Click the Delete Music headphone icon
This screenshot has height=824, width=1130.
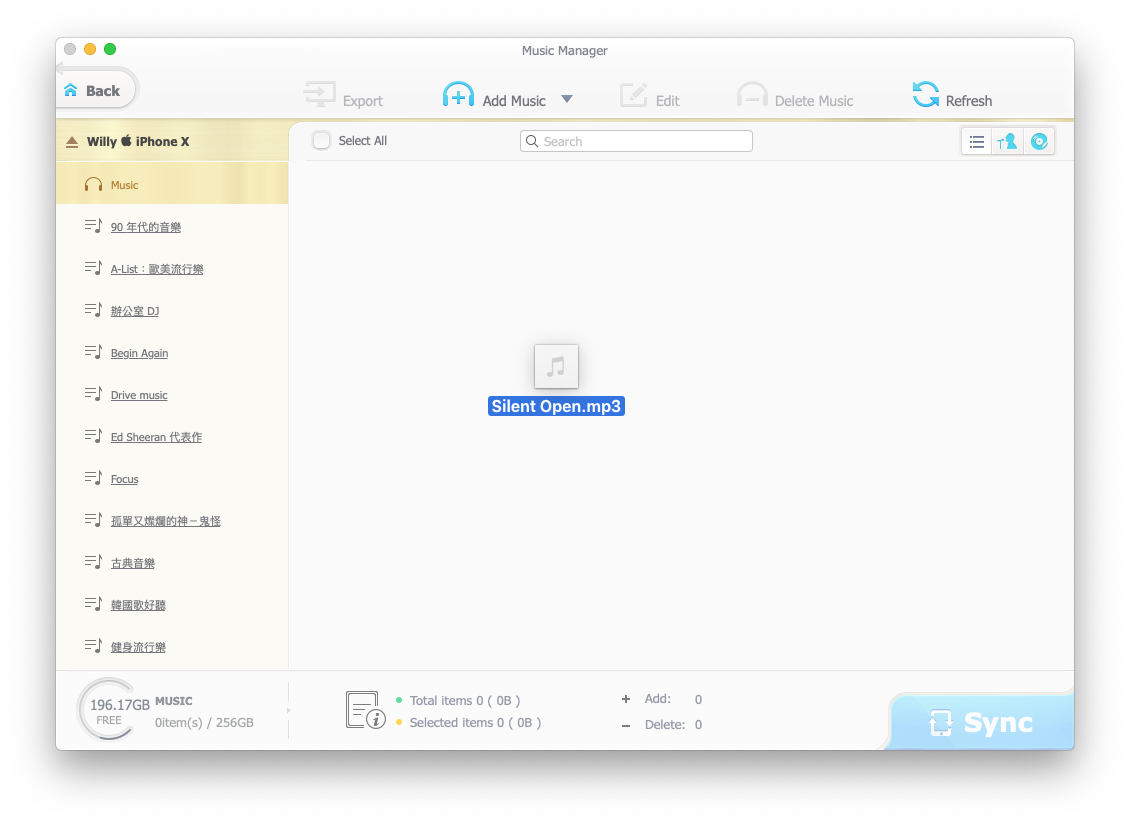coord(752,94)
